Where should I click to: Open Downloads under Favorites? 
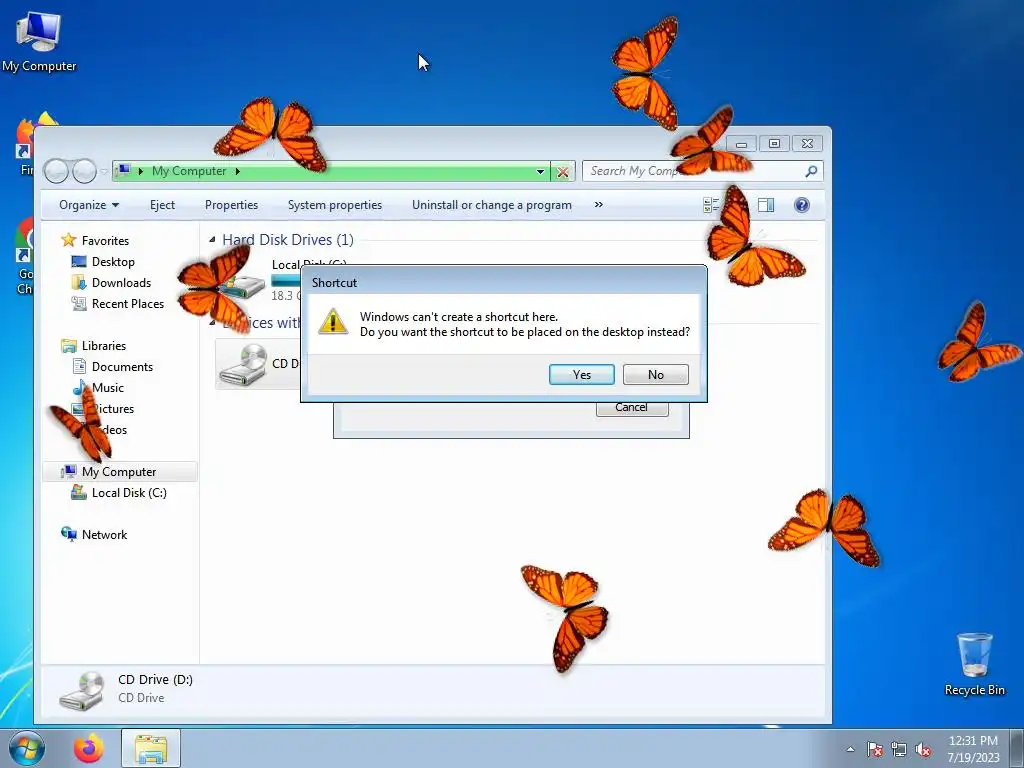pyautogui.click(x=121, y=283)
